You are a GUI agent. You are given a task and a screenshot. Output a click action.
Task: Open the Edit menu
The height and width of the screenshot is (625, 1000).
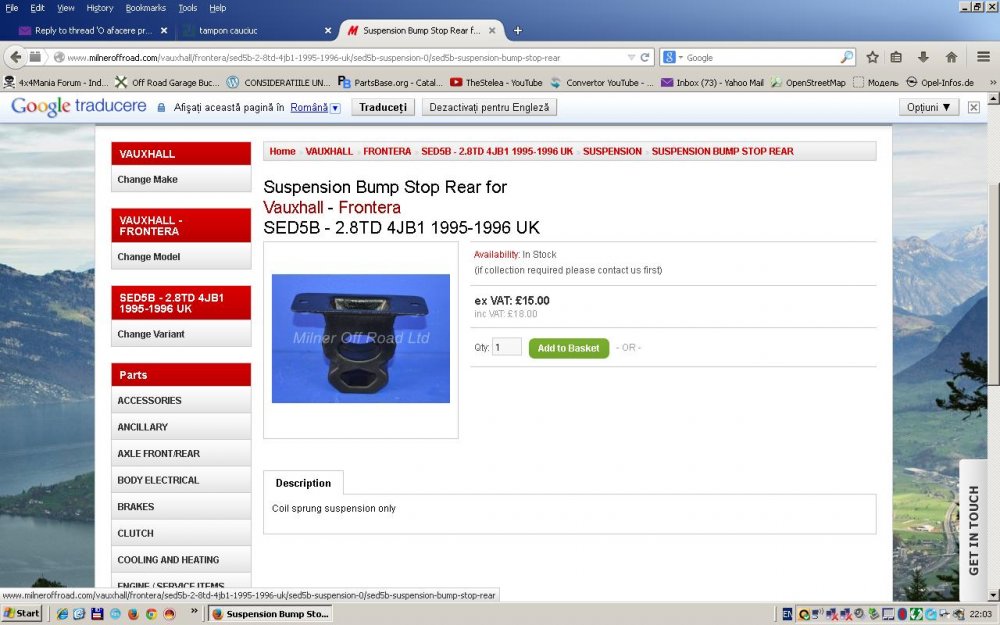tap(38, 8)
